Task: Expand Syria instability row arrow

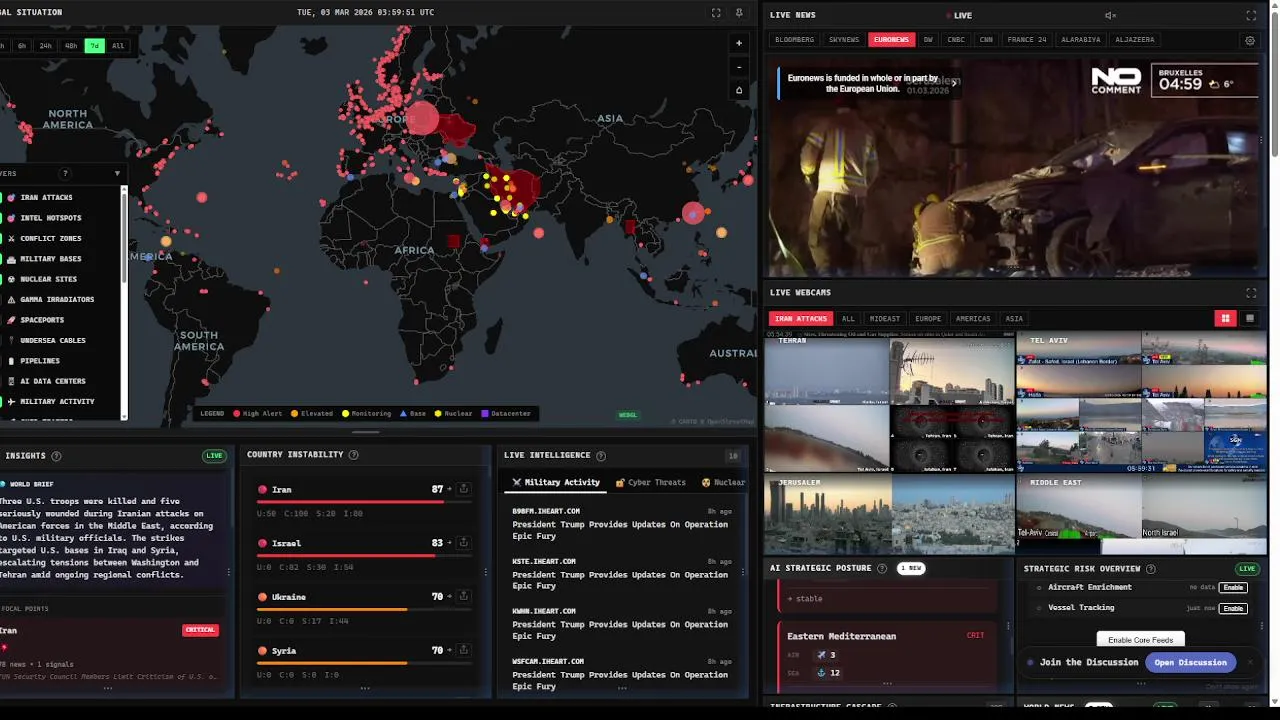Action: pos(450,650)
